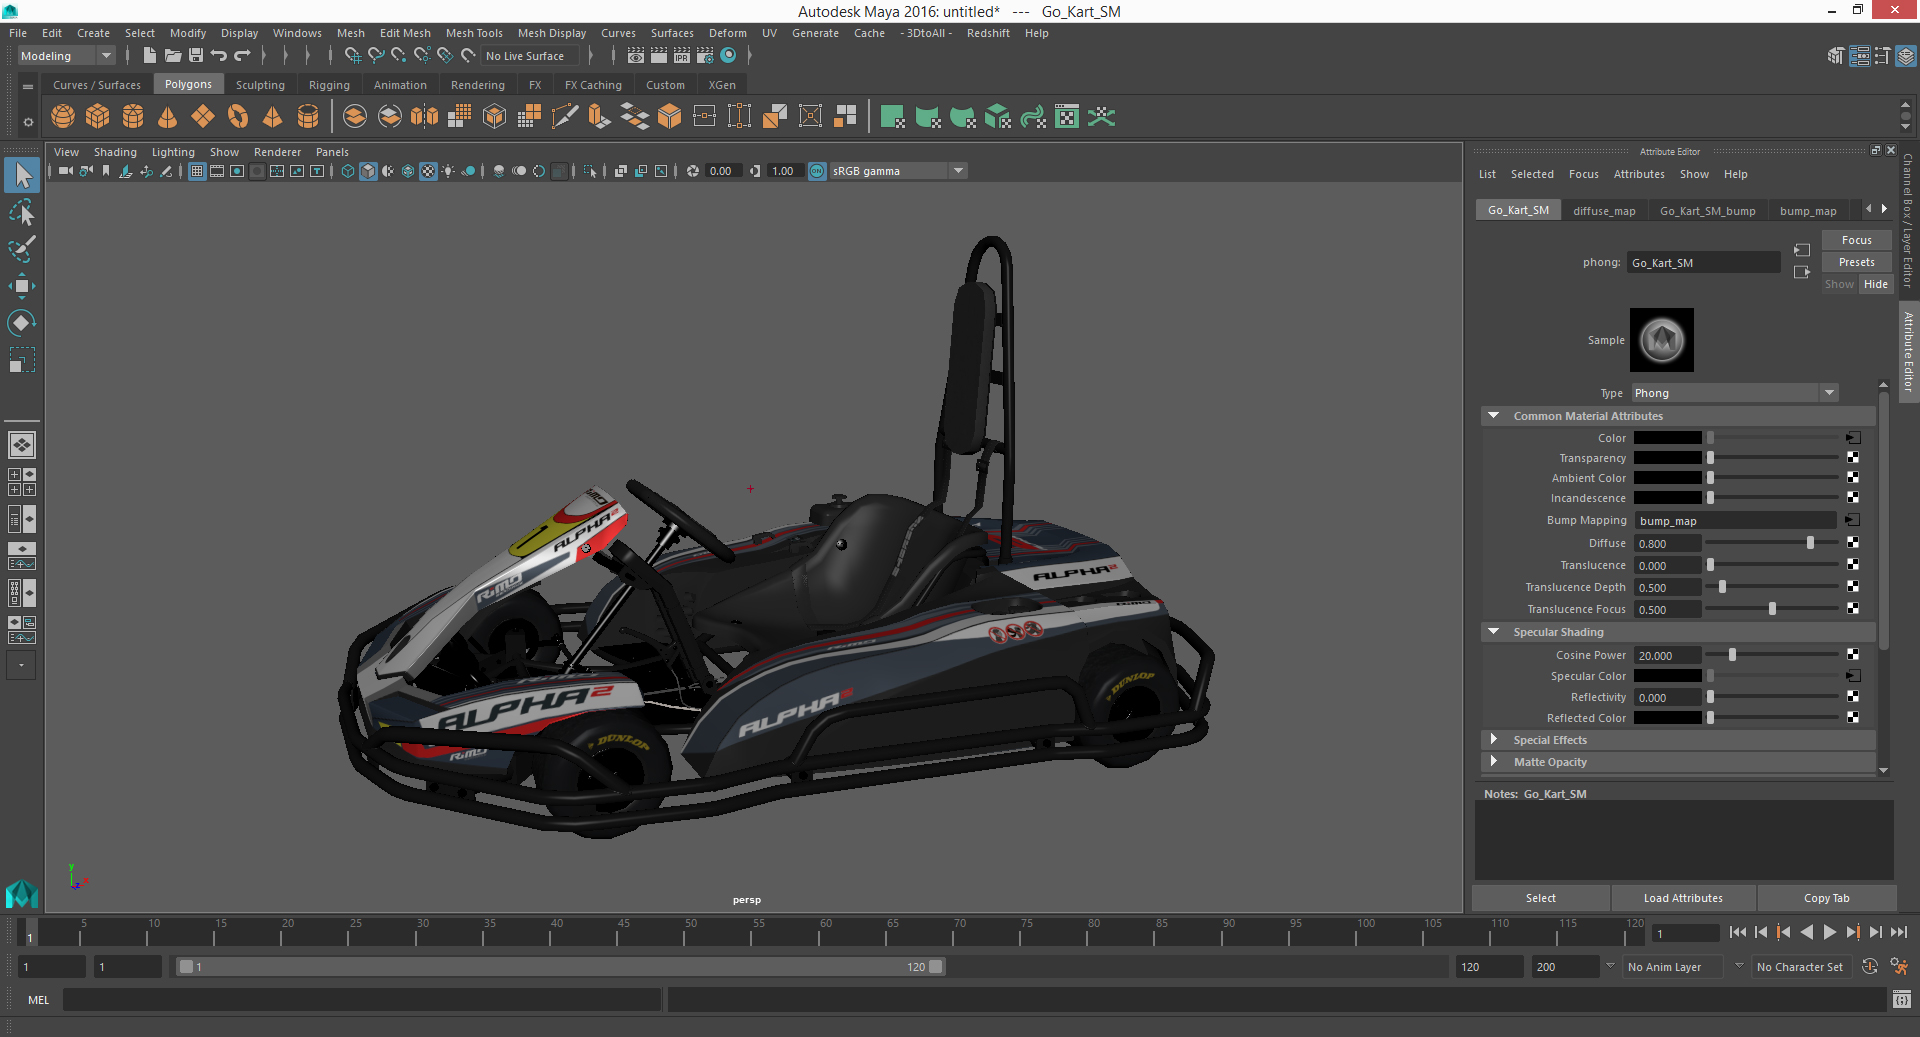Image resolution: width=1920 pixels, height=1037 pixels.
Task: Click the Render current frame icon
Action: 659,56
